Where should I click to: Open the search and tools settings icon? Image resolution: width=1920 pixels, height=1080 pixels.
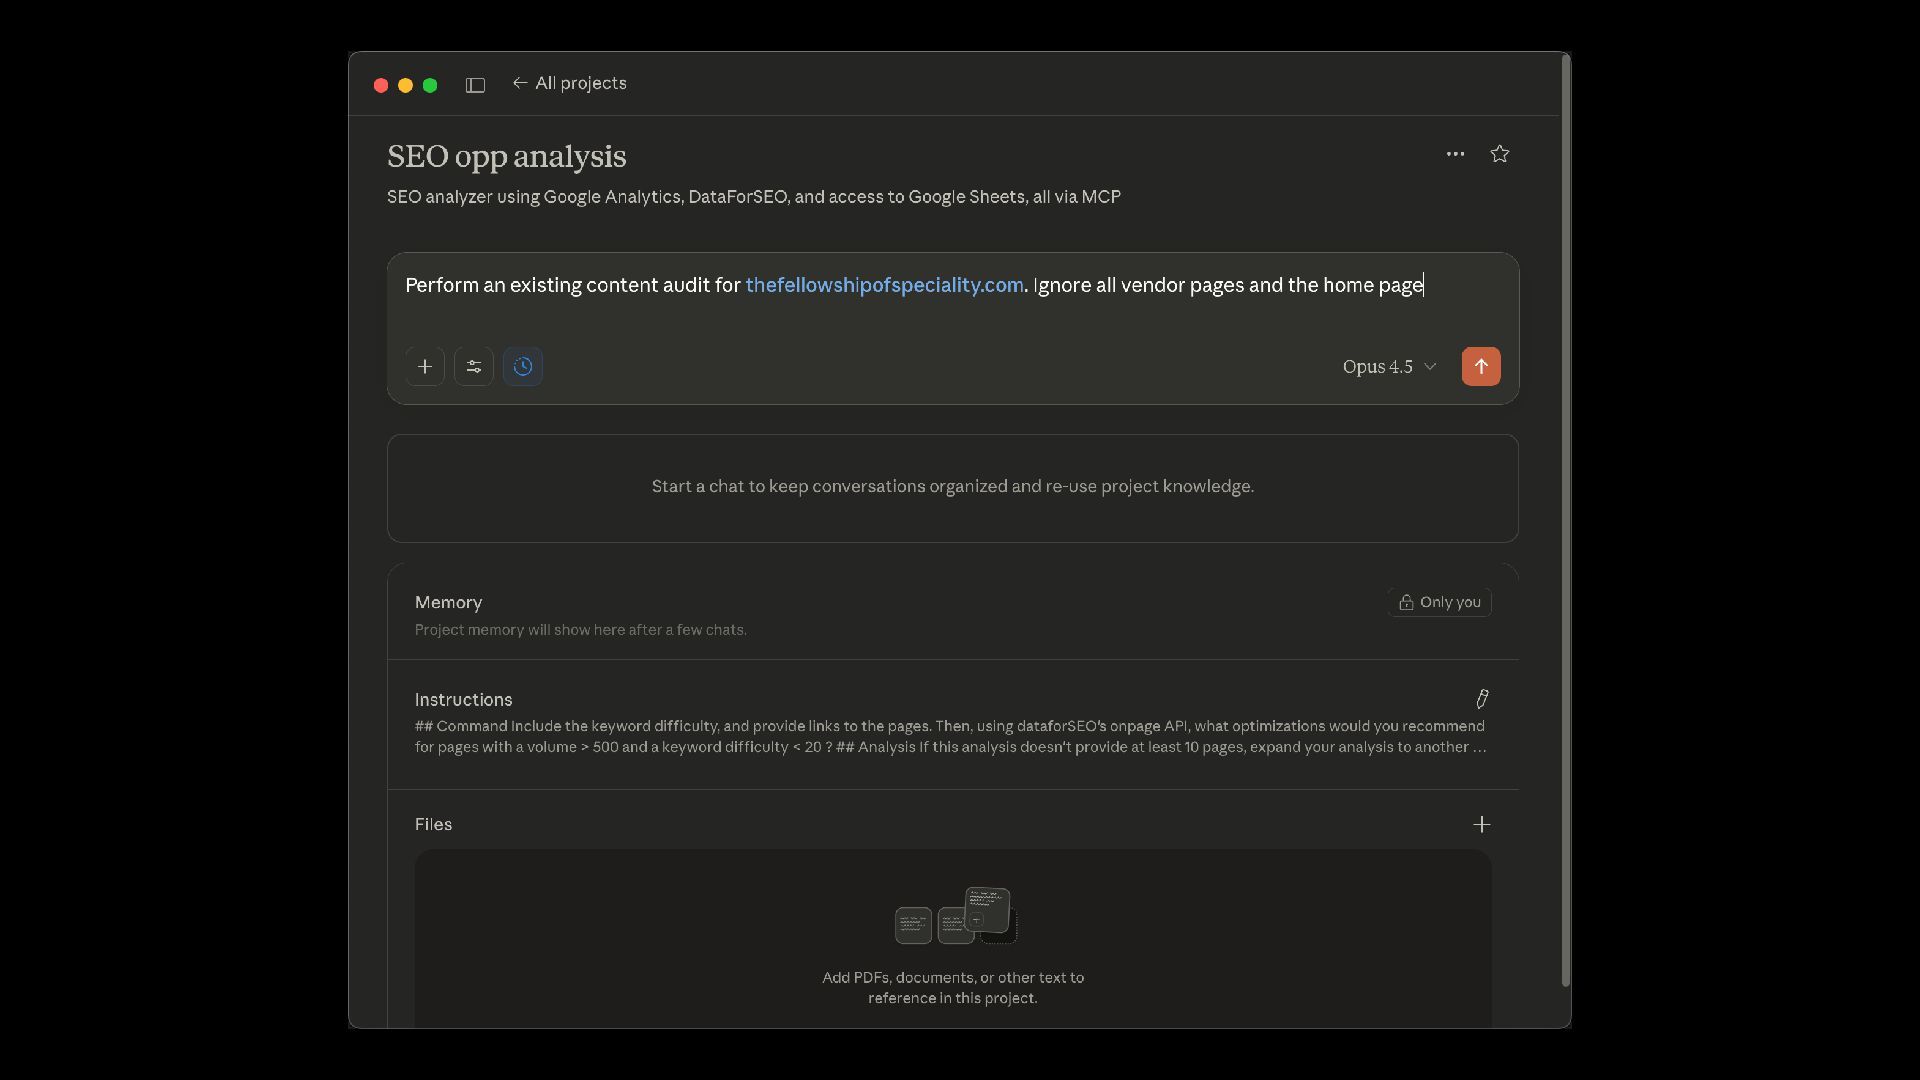(474, 367)
